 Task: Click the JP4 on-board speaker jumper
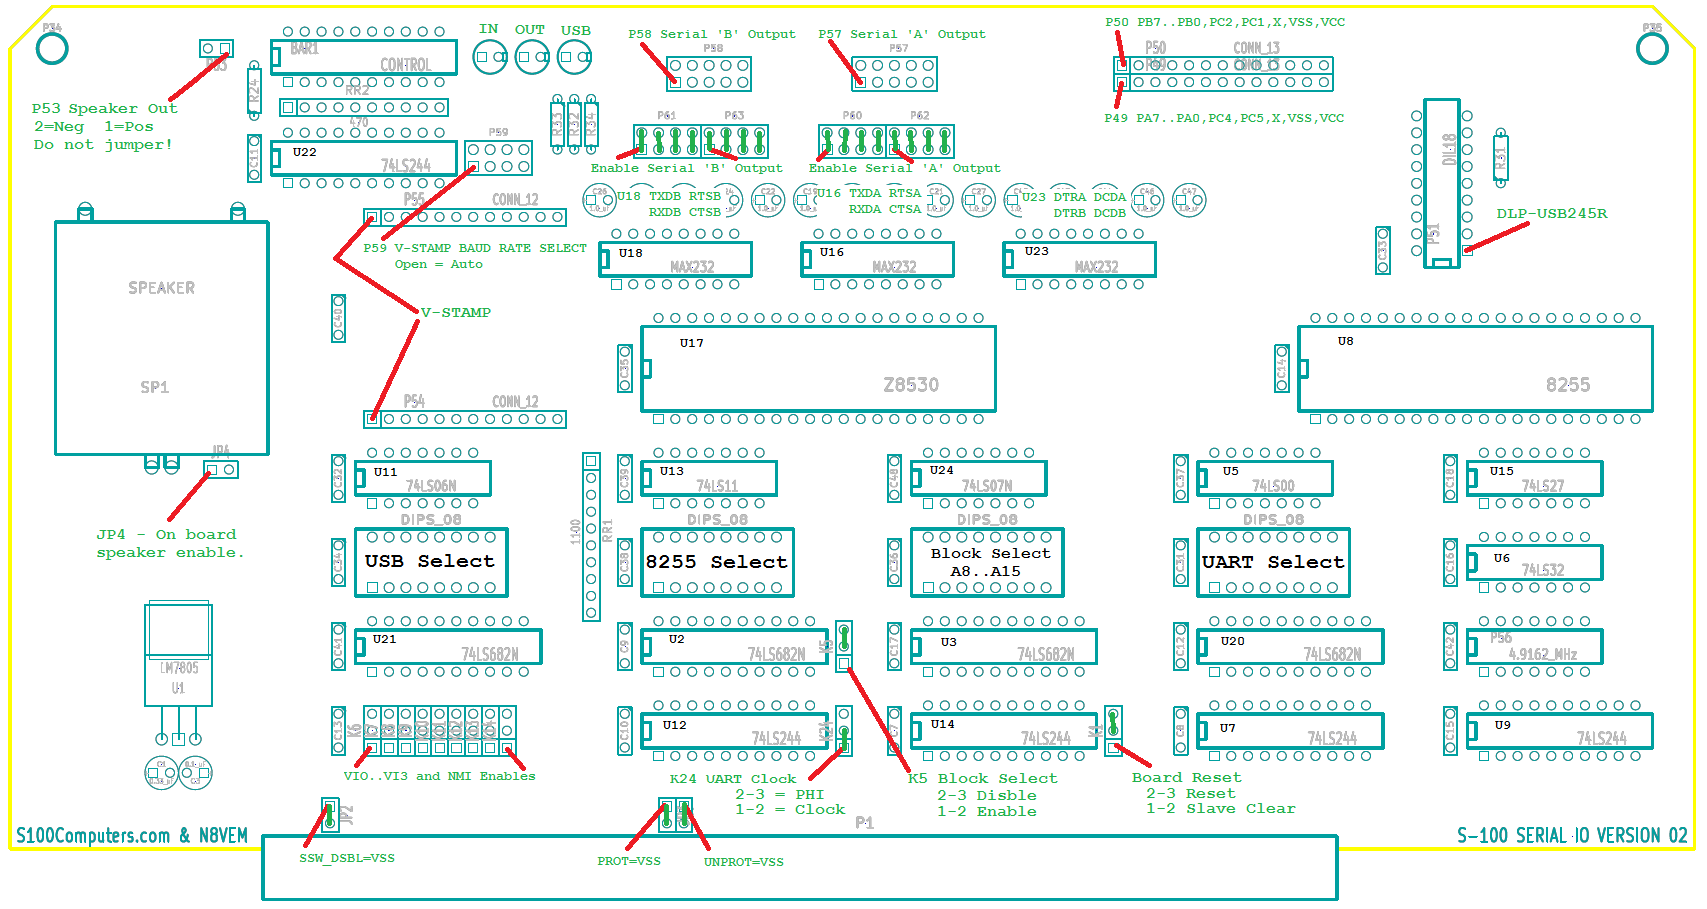[221, 469]
